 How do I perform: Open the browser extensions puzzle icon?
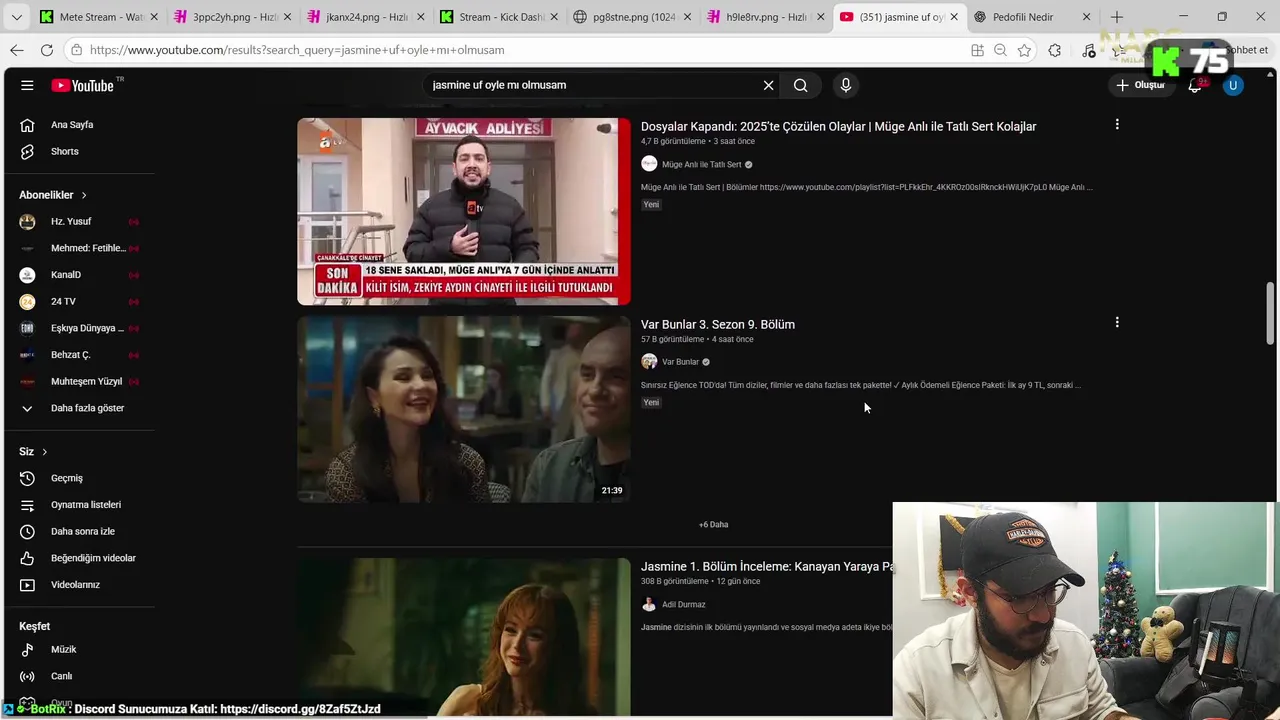coord(1055,50)
